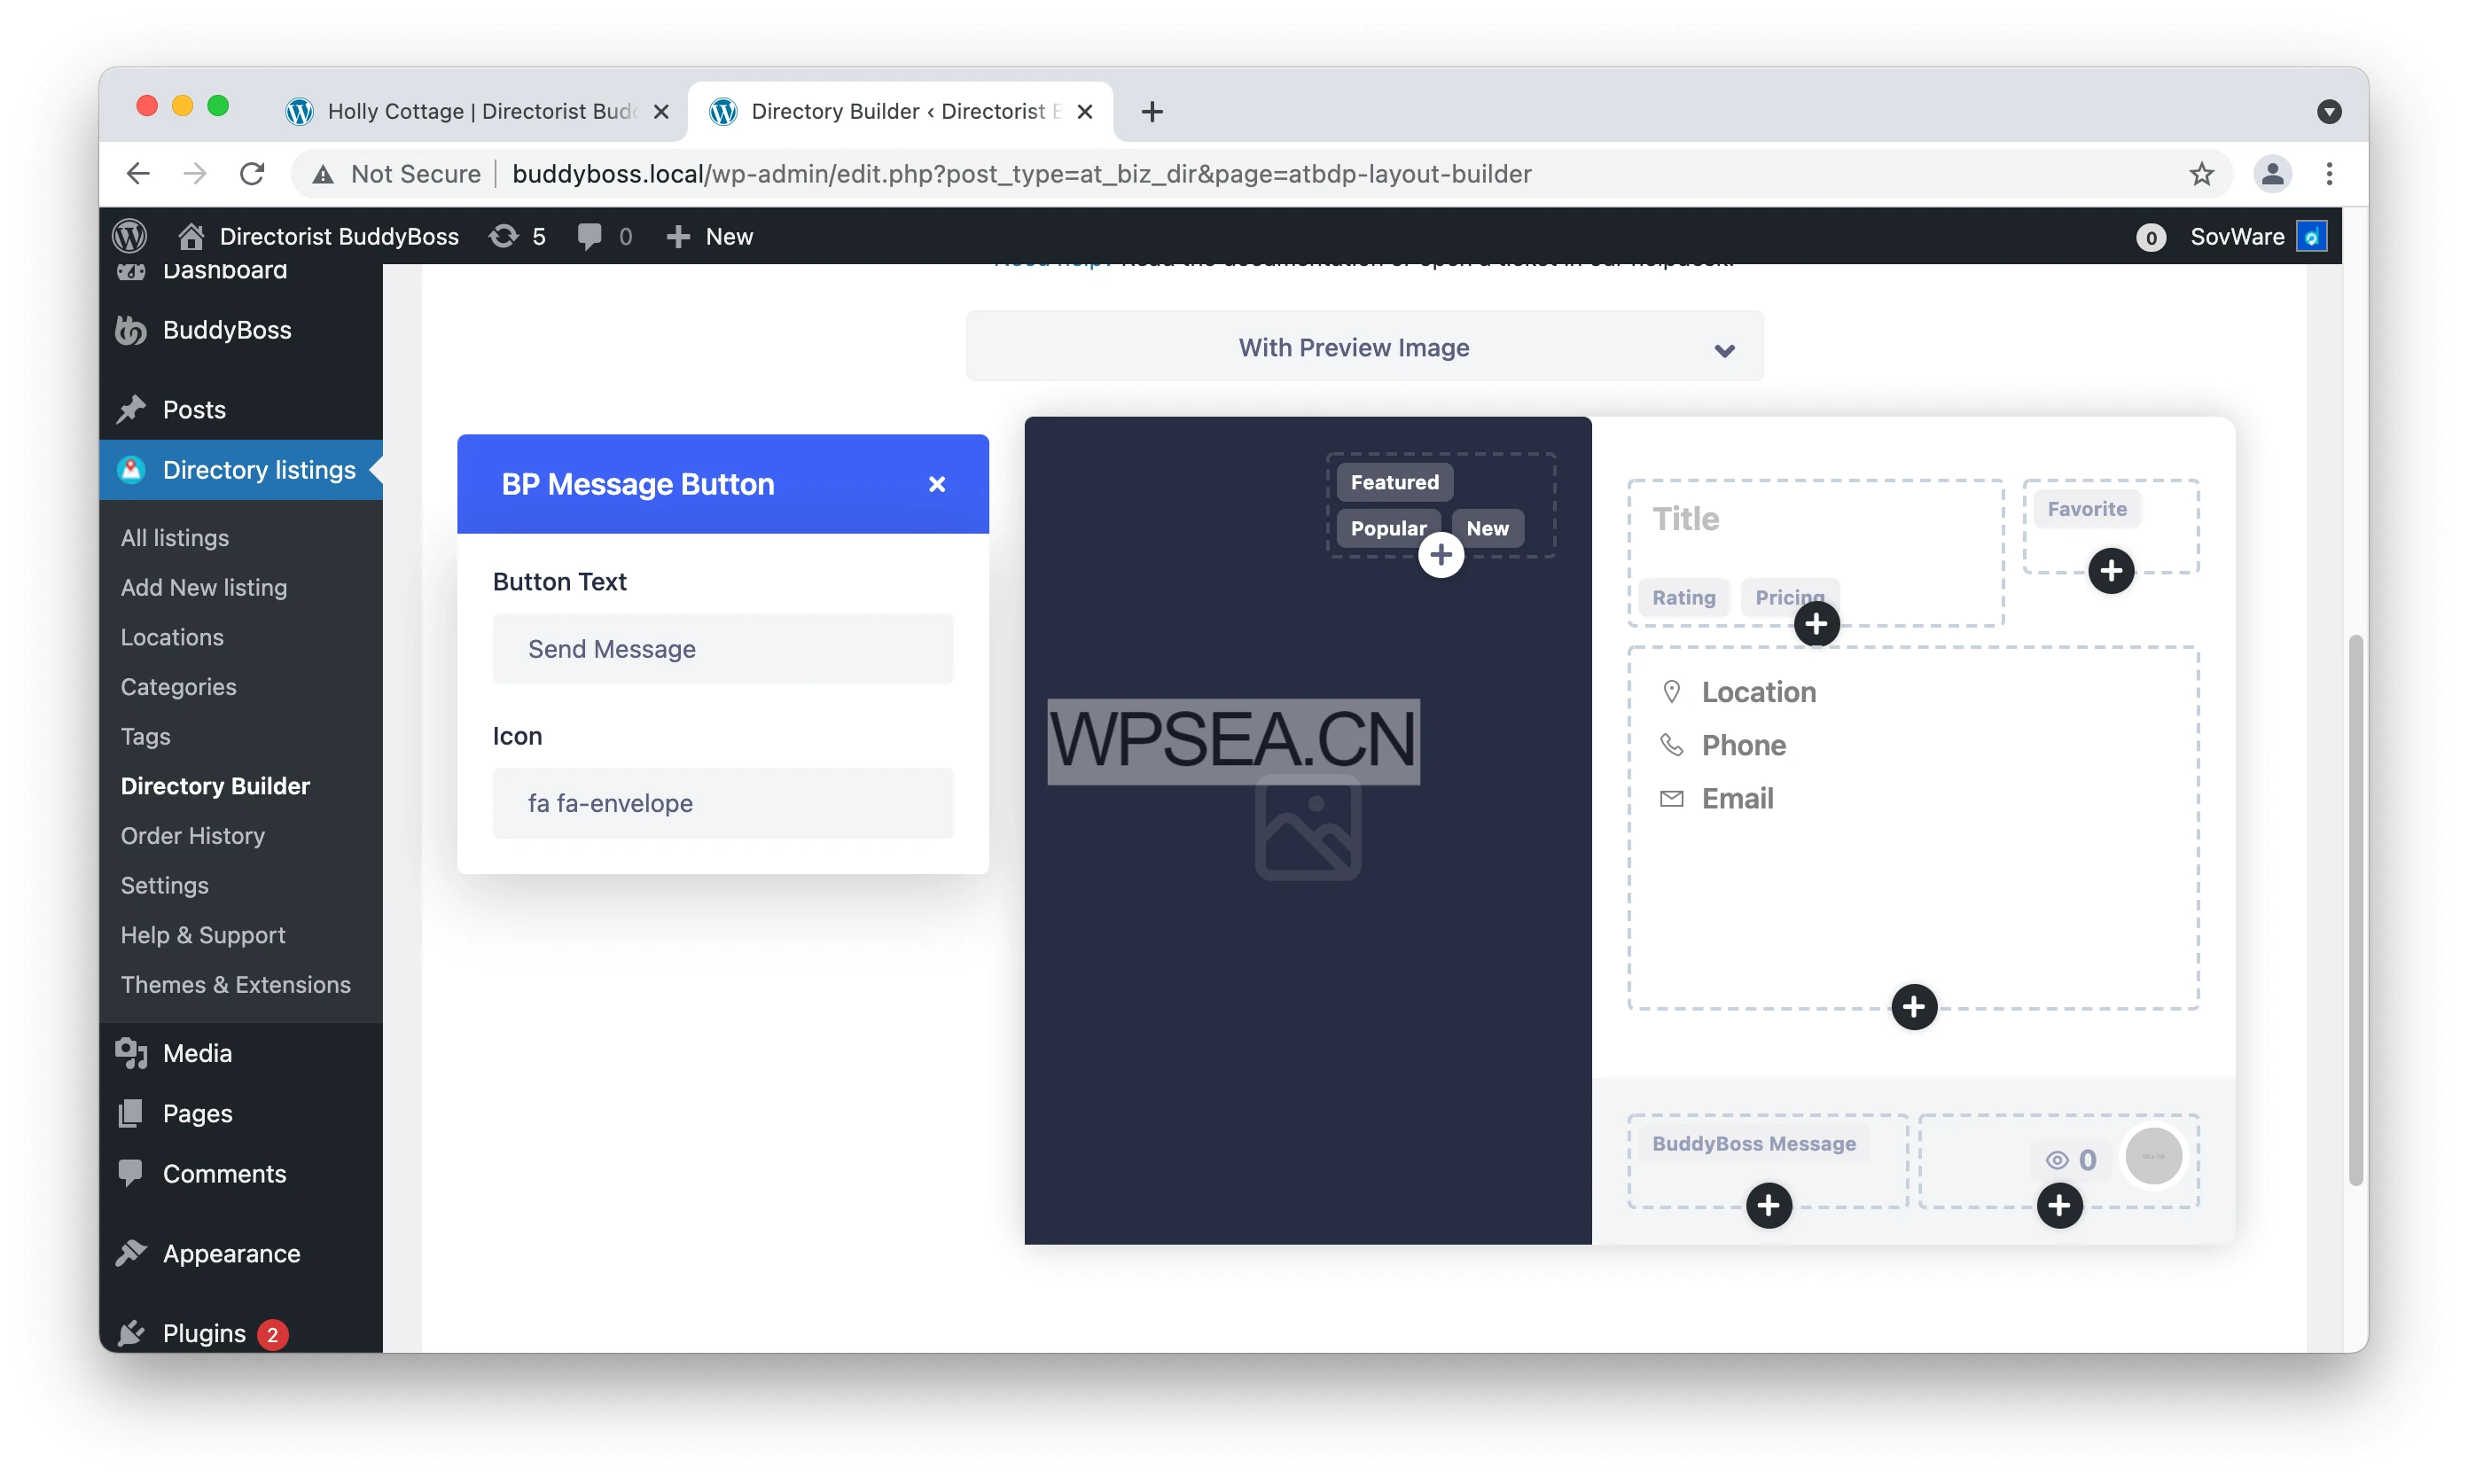Open the New content menu in admin bar
Image resolution: width=2468 pixels, height=1484 pixels.
(x=709, y=237)
